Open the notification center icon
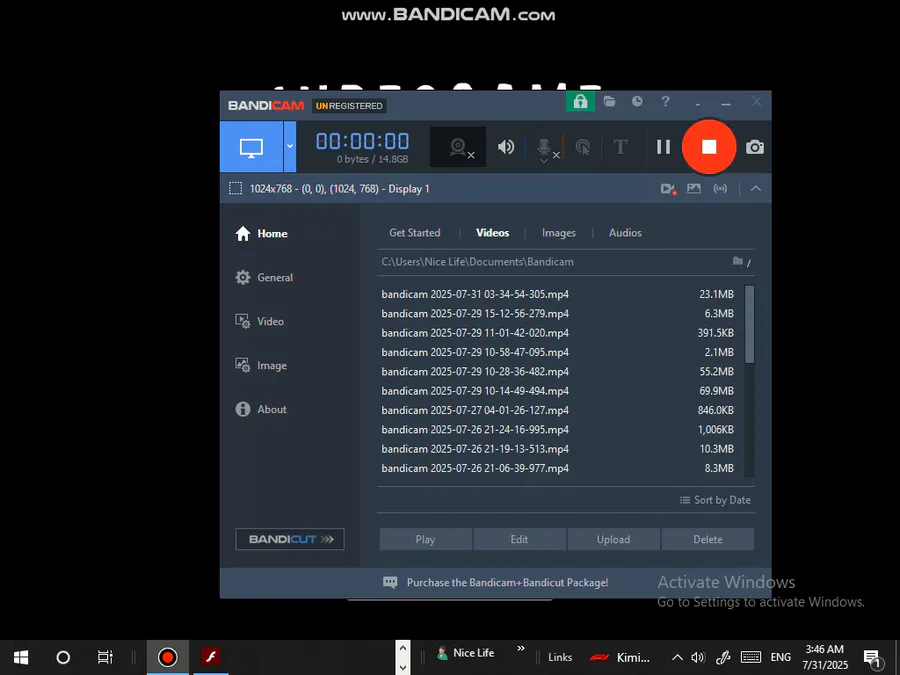This screenshot has width=900, height=675. point(872,658)
